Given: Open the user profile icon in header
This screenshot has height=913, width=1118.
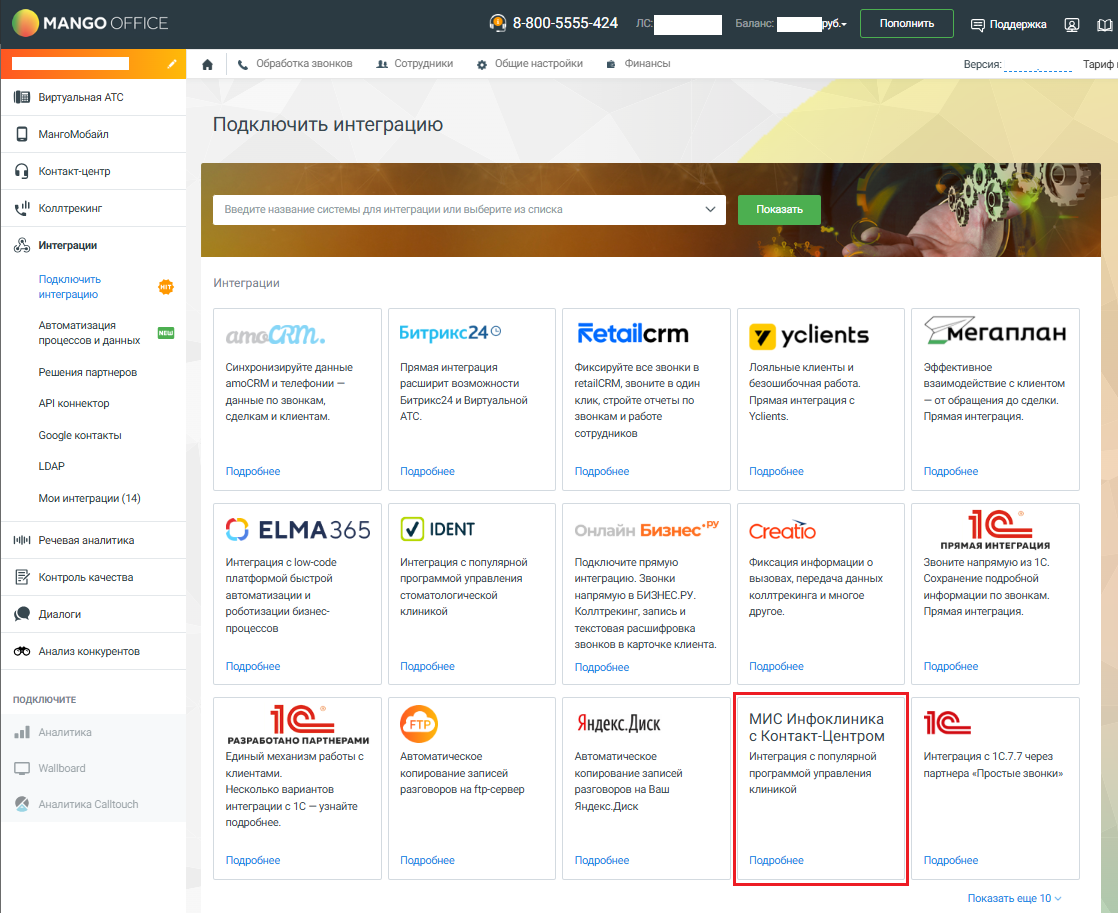Looking at the screenshot, I should [x=1072, y=25].
